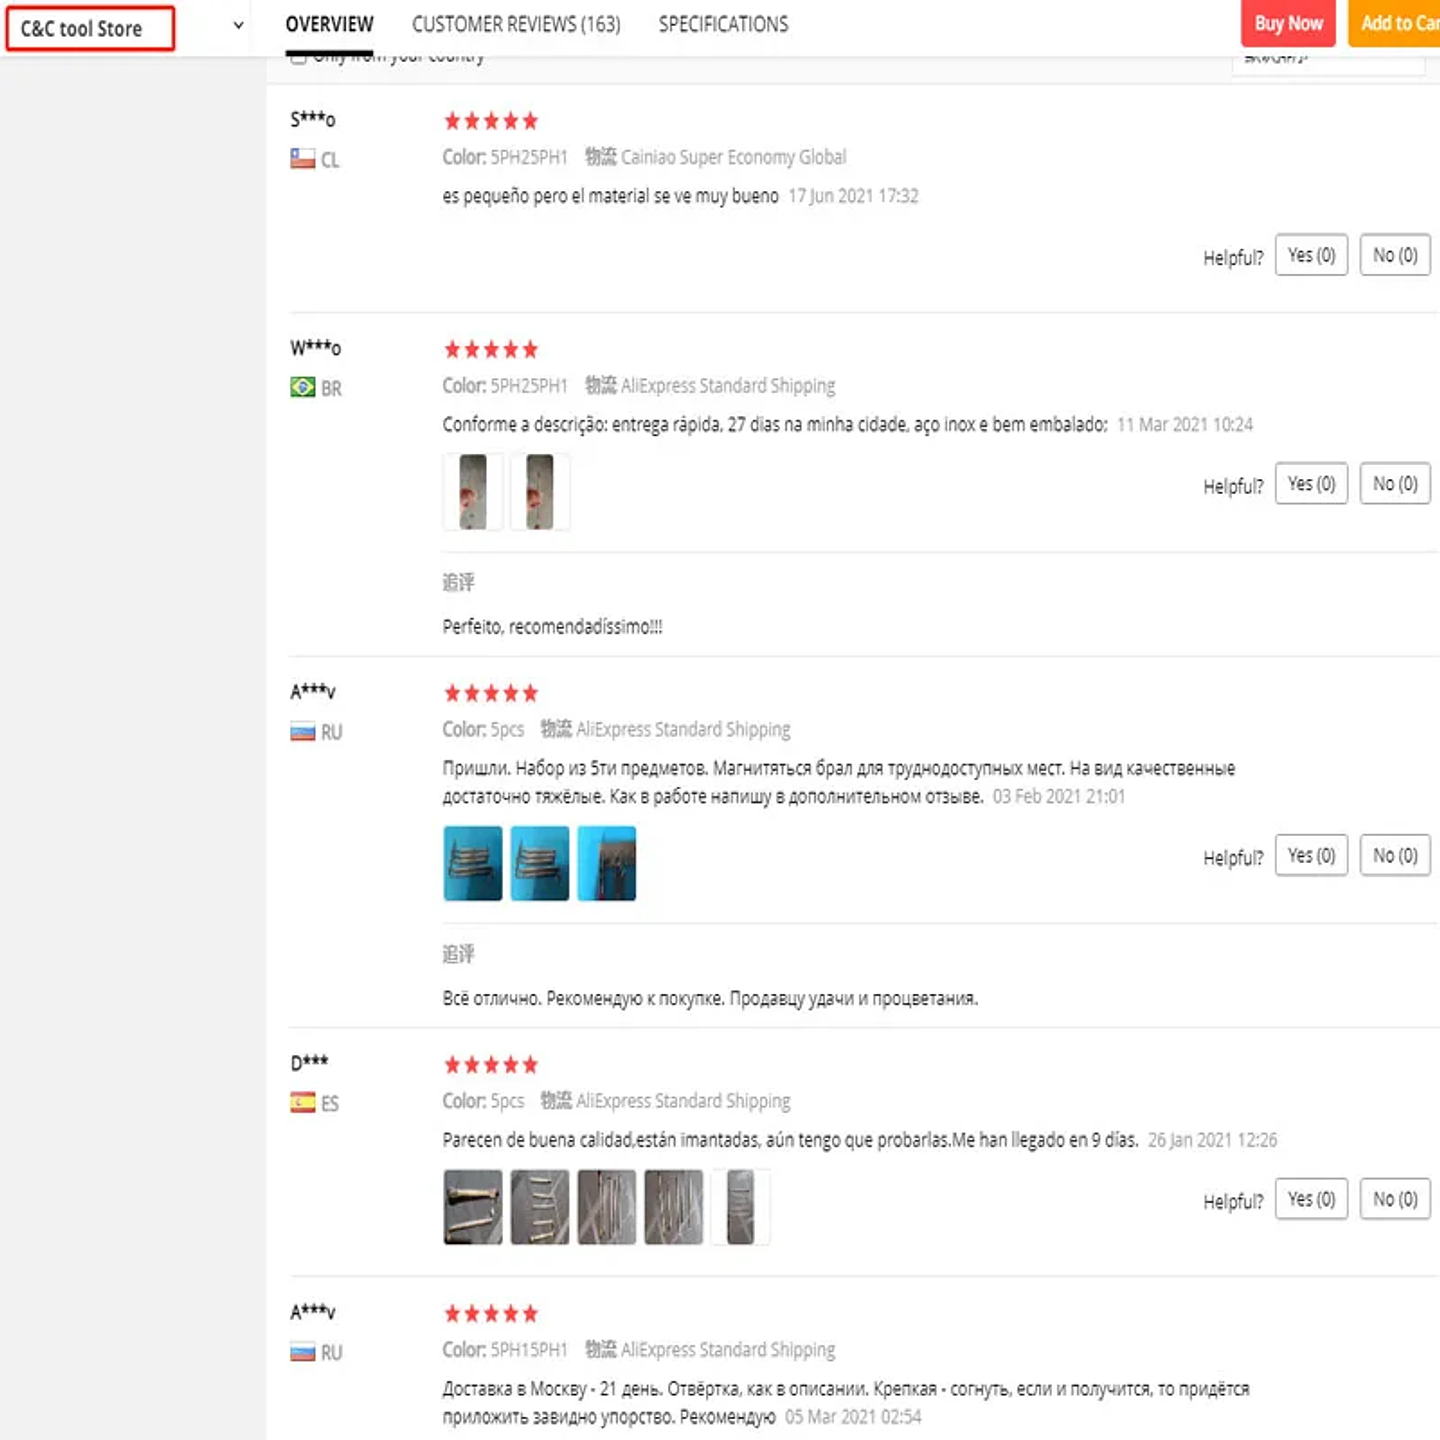Viewport: 1440px width, 1440px height.
Task: Click the Russian flag under the first A***v reviewer
Action: pos(302,732)
